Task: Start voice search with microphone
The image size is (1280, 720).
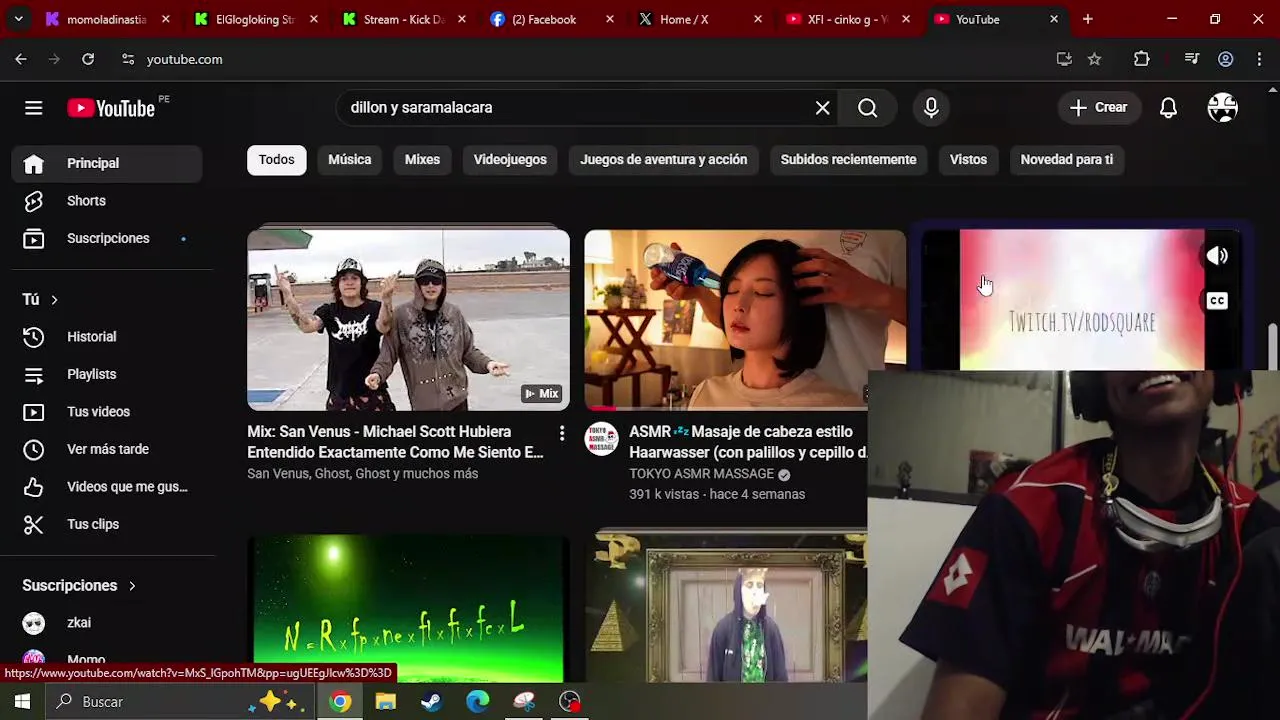Action: [931, 108]
